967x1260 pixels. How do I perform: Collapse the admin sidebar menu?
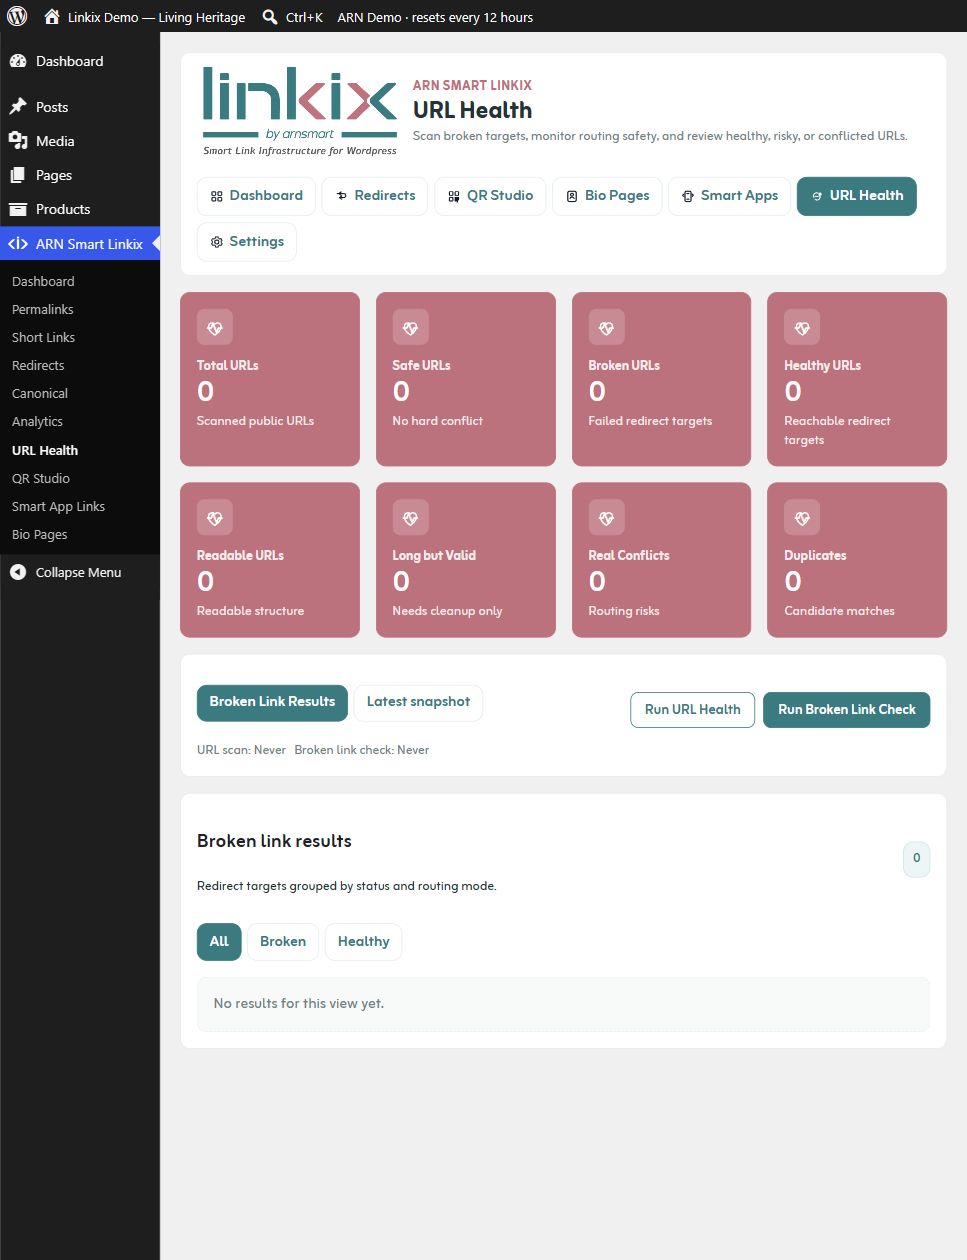80,572
